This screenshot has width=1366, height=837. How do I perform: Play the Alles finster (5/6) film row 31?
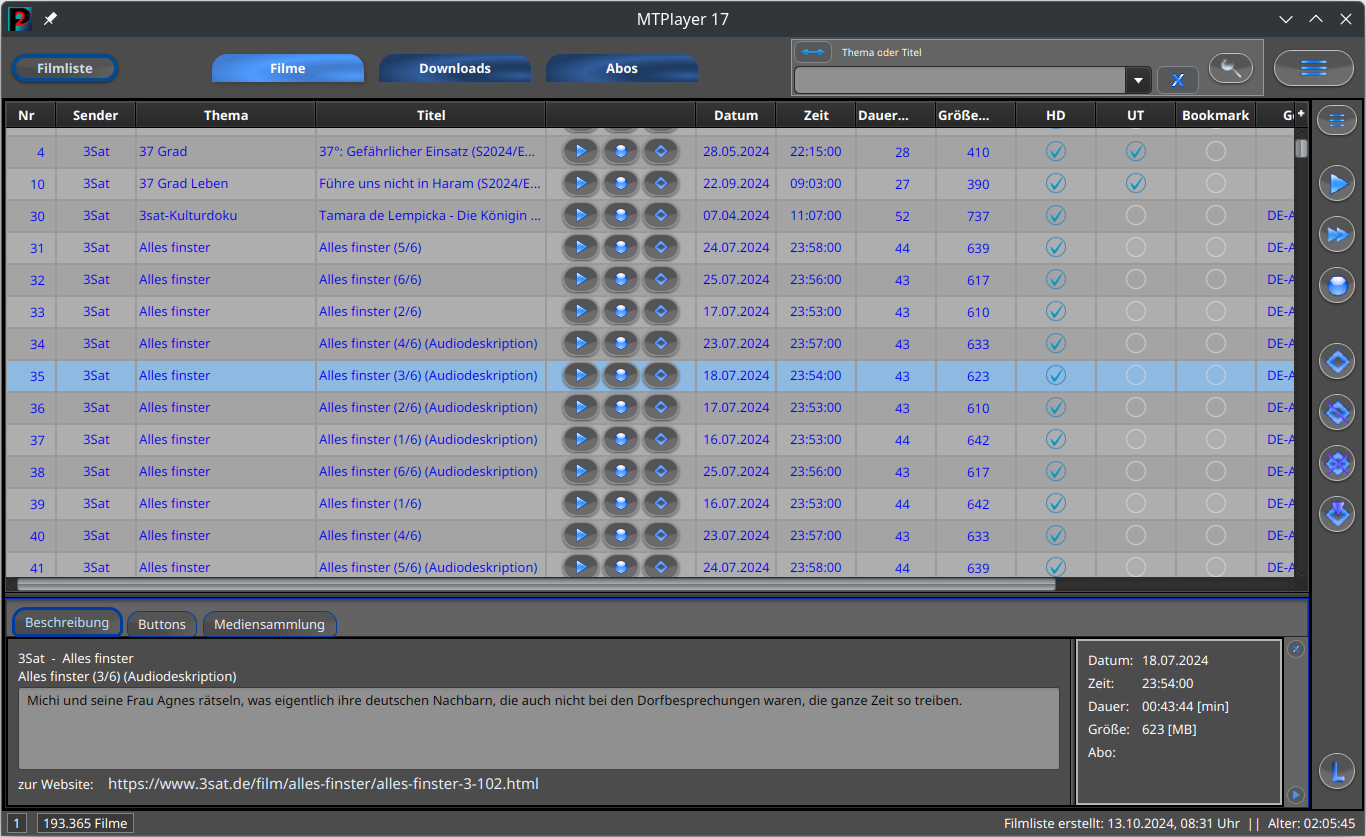(x=581, y=248)
